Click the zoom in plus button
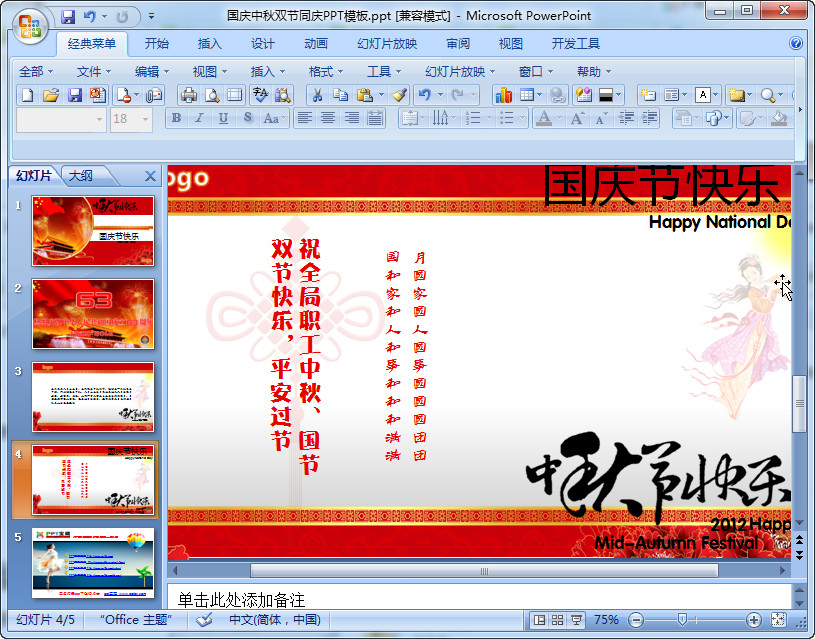The width and height of the screenshot is (815, 639). (752, 620)
